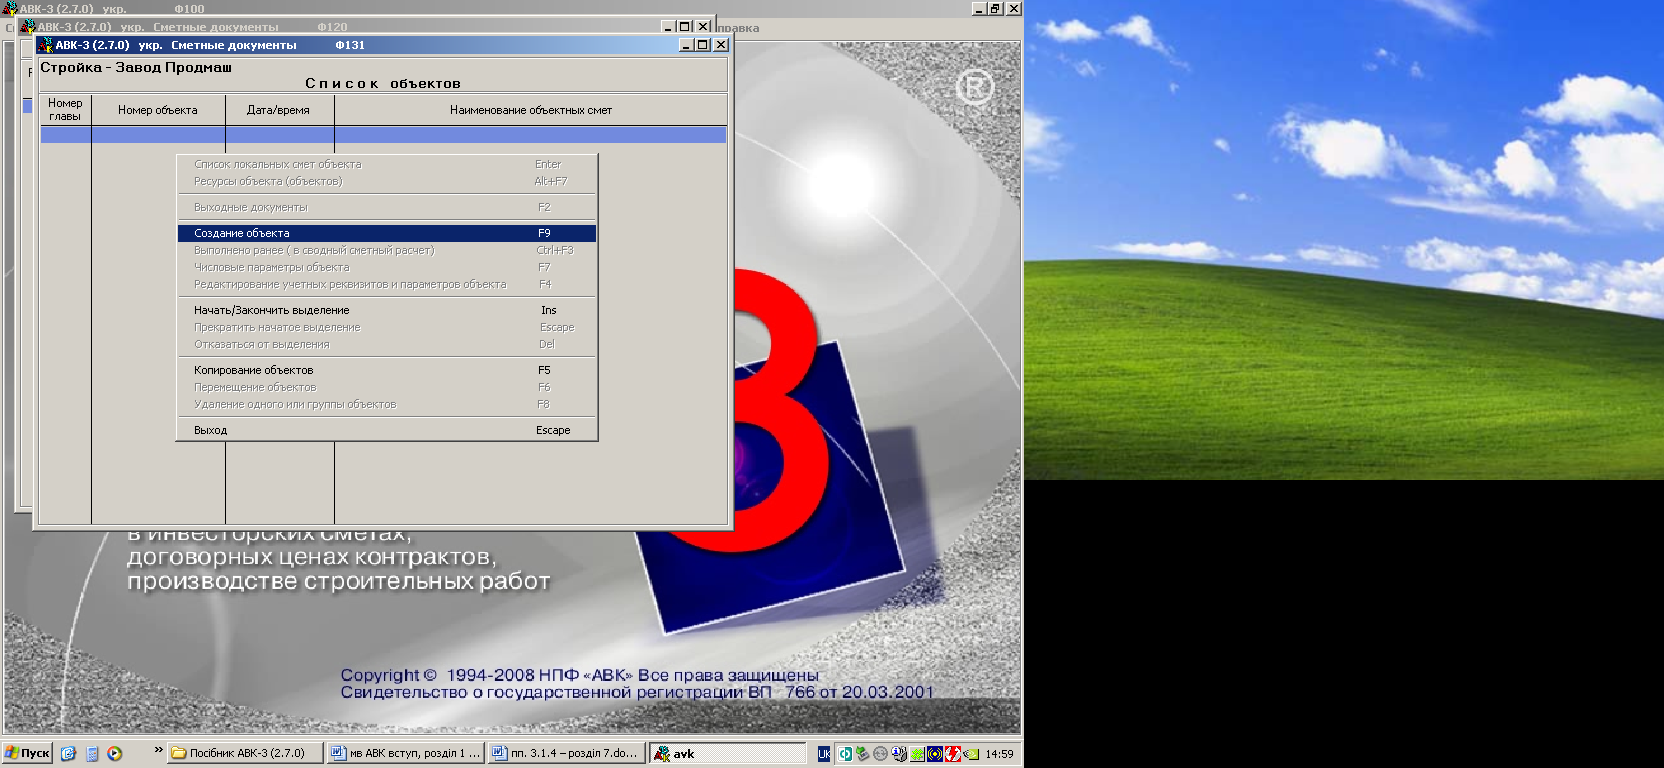Open the Ф120 window system icon
Viewport: 1664px width, 768px height.
click(x=28, y=27)
